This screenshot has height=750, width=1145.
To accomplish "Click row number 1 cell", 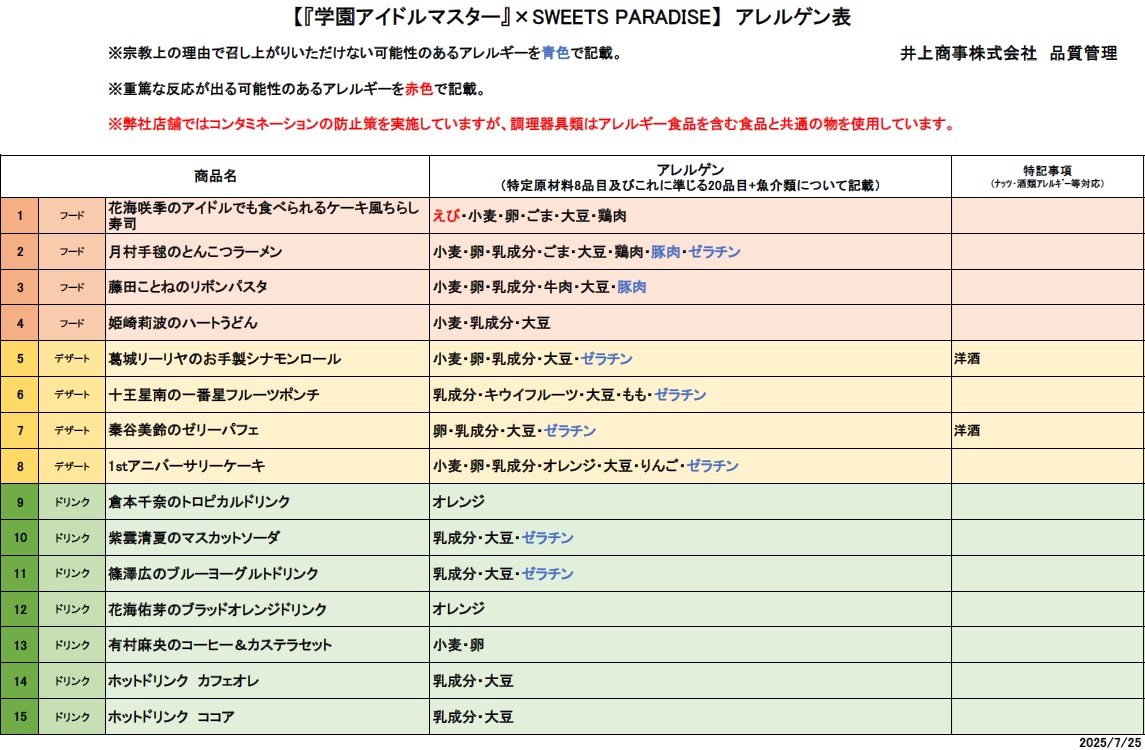I will point(20,216).
